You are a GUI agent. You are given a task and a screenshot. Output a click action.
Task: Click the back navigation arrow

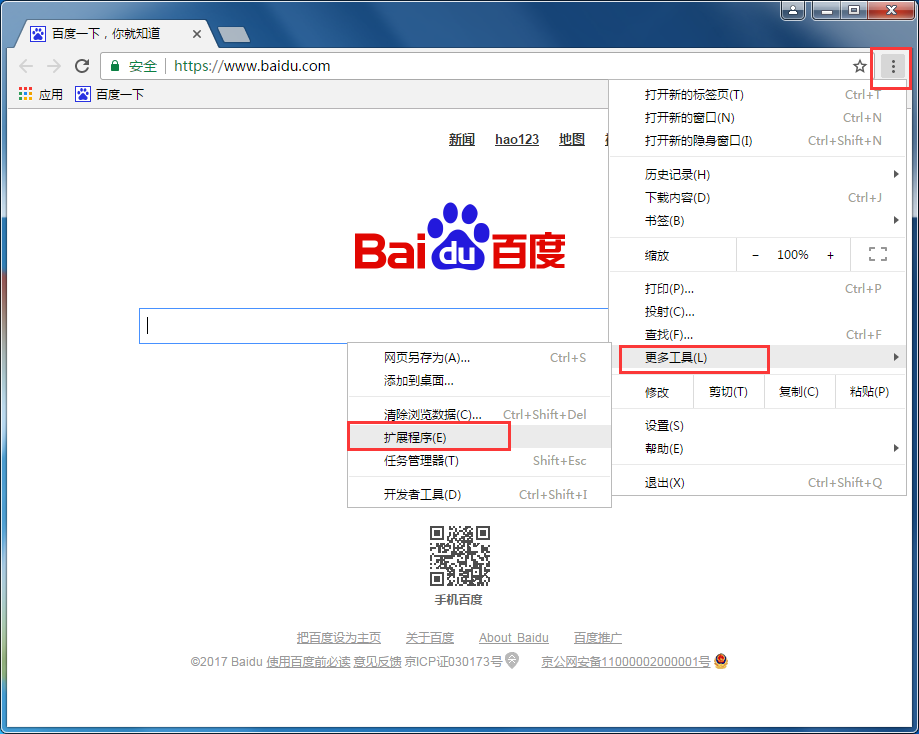(26, 66)
